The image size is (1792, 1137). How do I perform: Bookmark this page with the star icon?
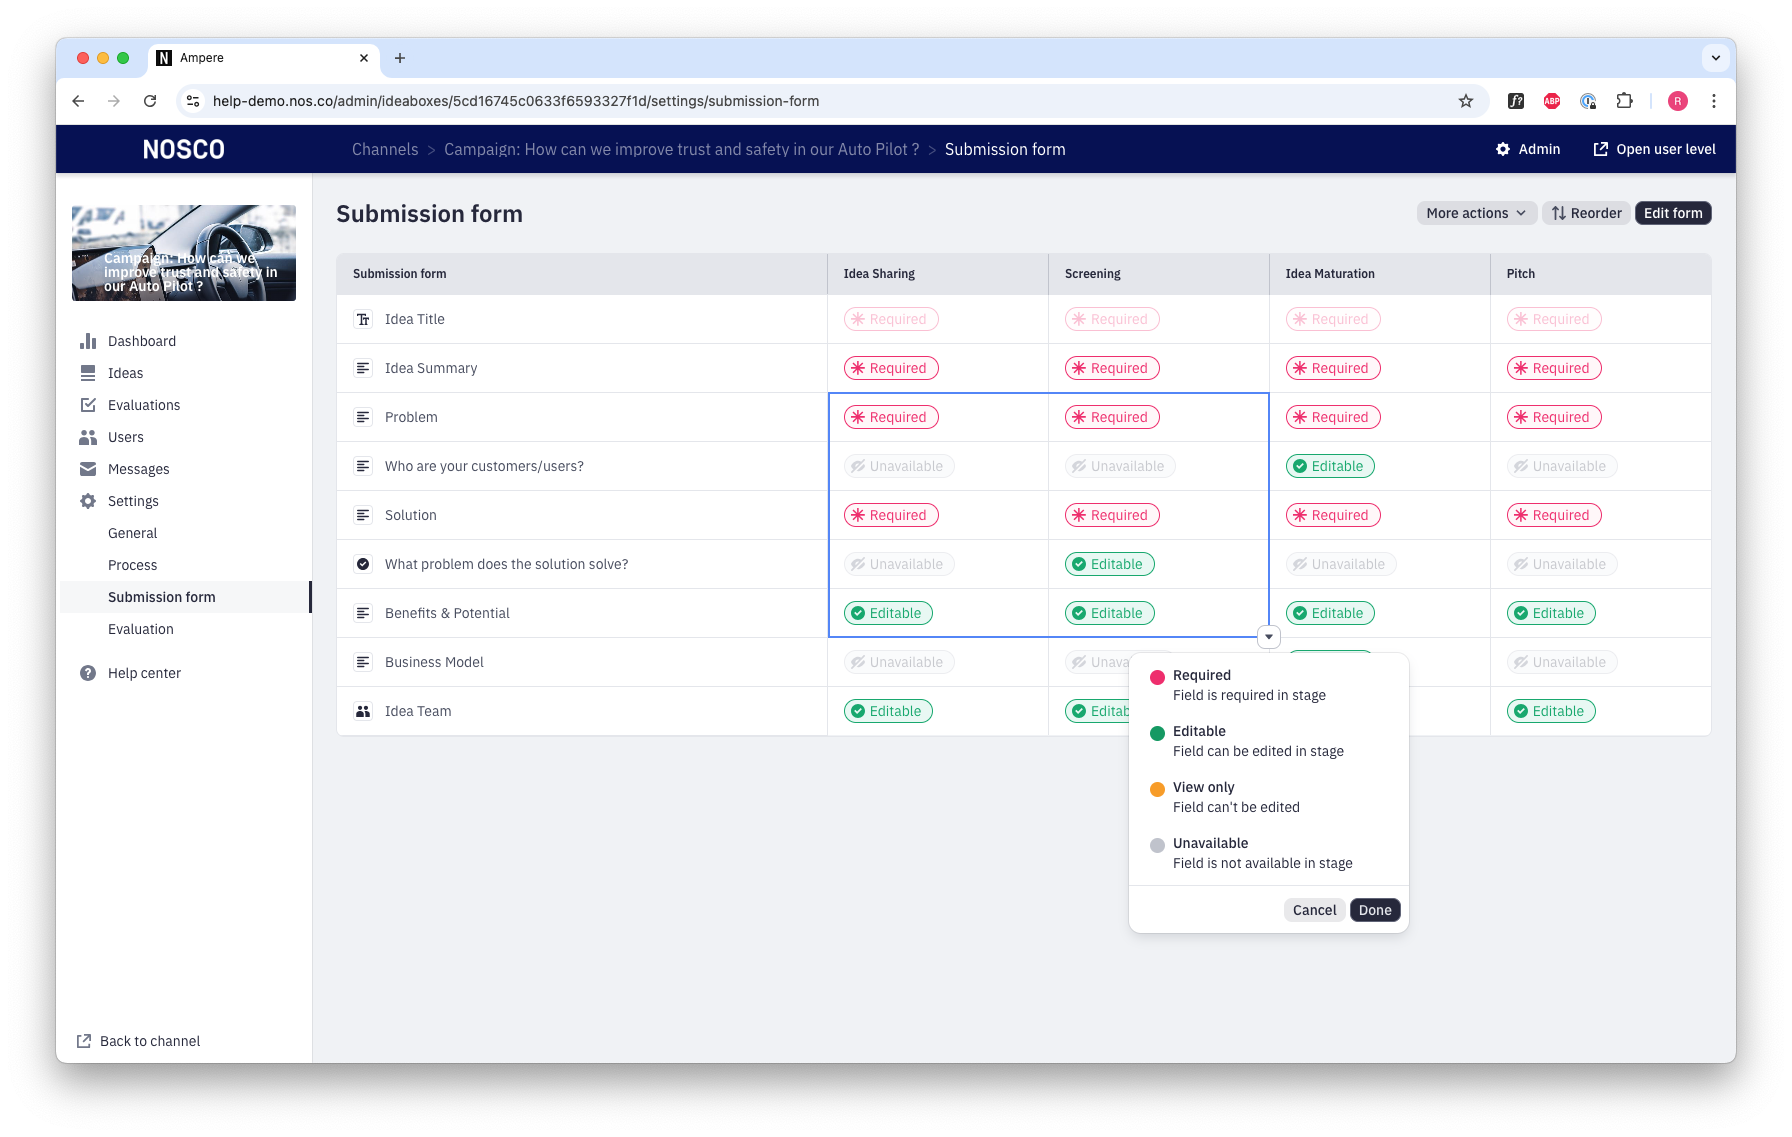[x=1466, y=101]
